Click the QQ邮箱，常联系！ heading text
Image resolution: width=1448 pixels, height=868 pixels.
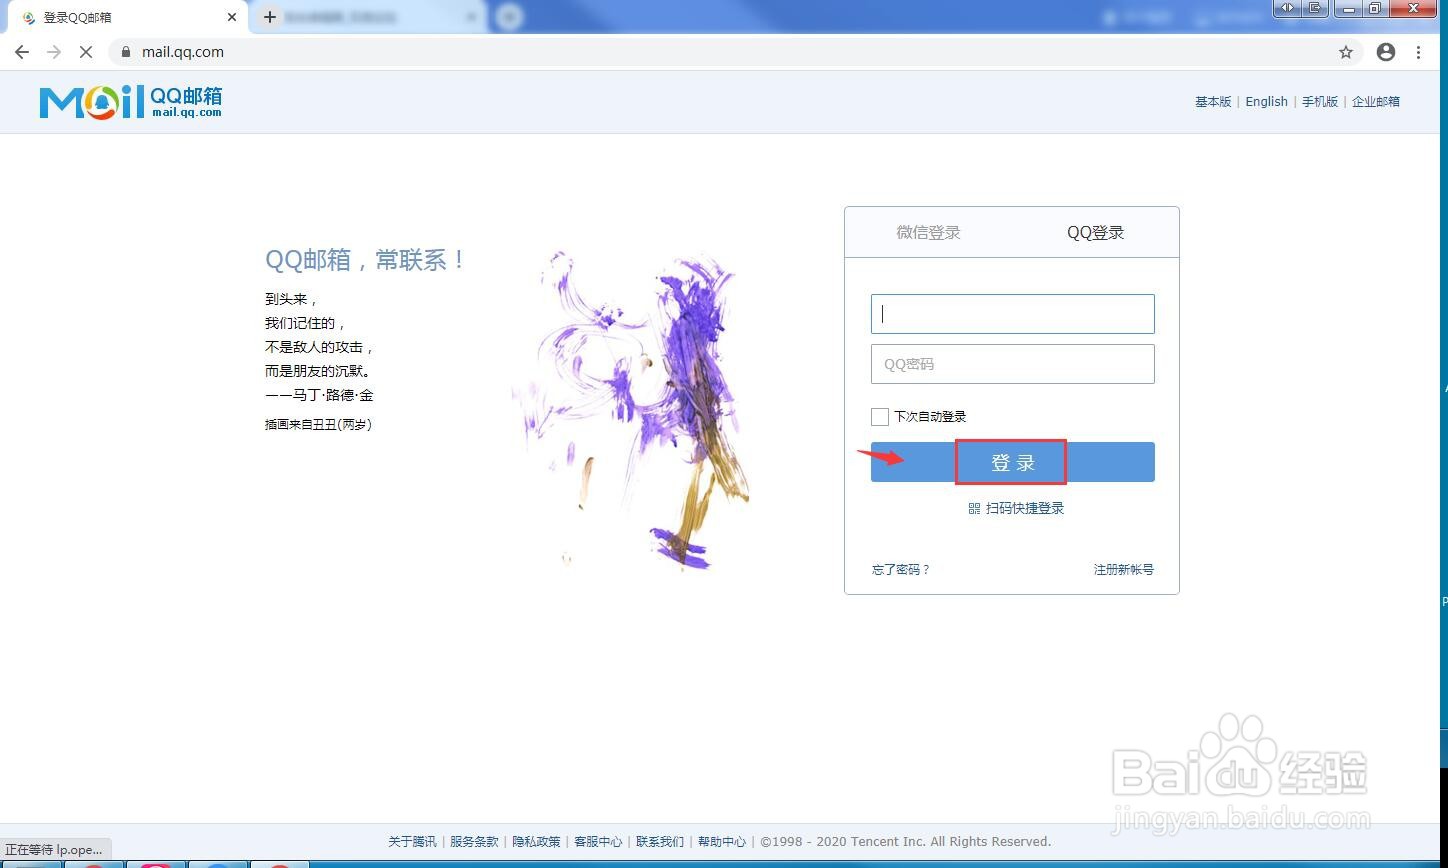pos(366,260)
